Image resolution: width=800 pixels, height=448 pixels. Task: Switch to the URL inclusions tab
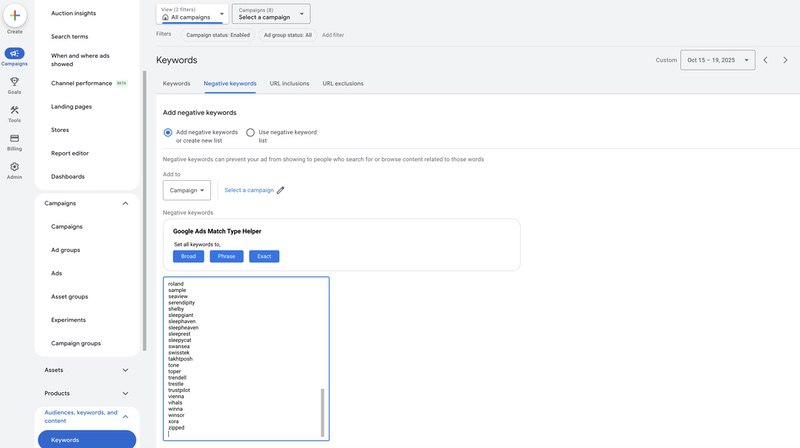click(x=289, y=84)
